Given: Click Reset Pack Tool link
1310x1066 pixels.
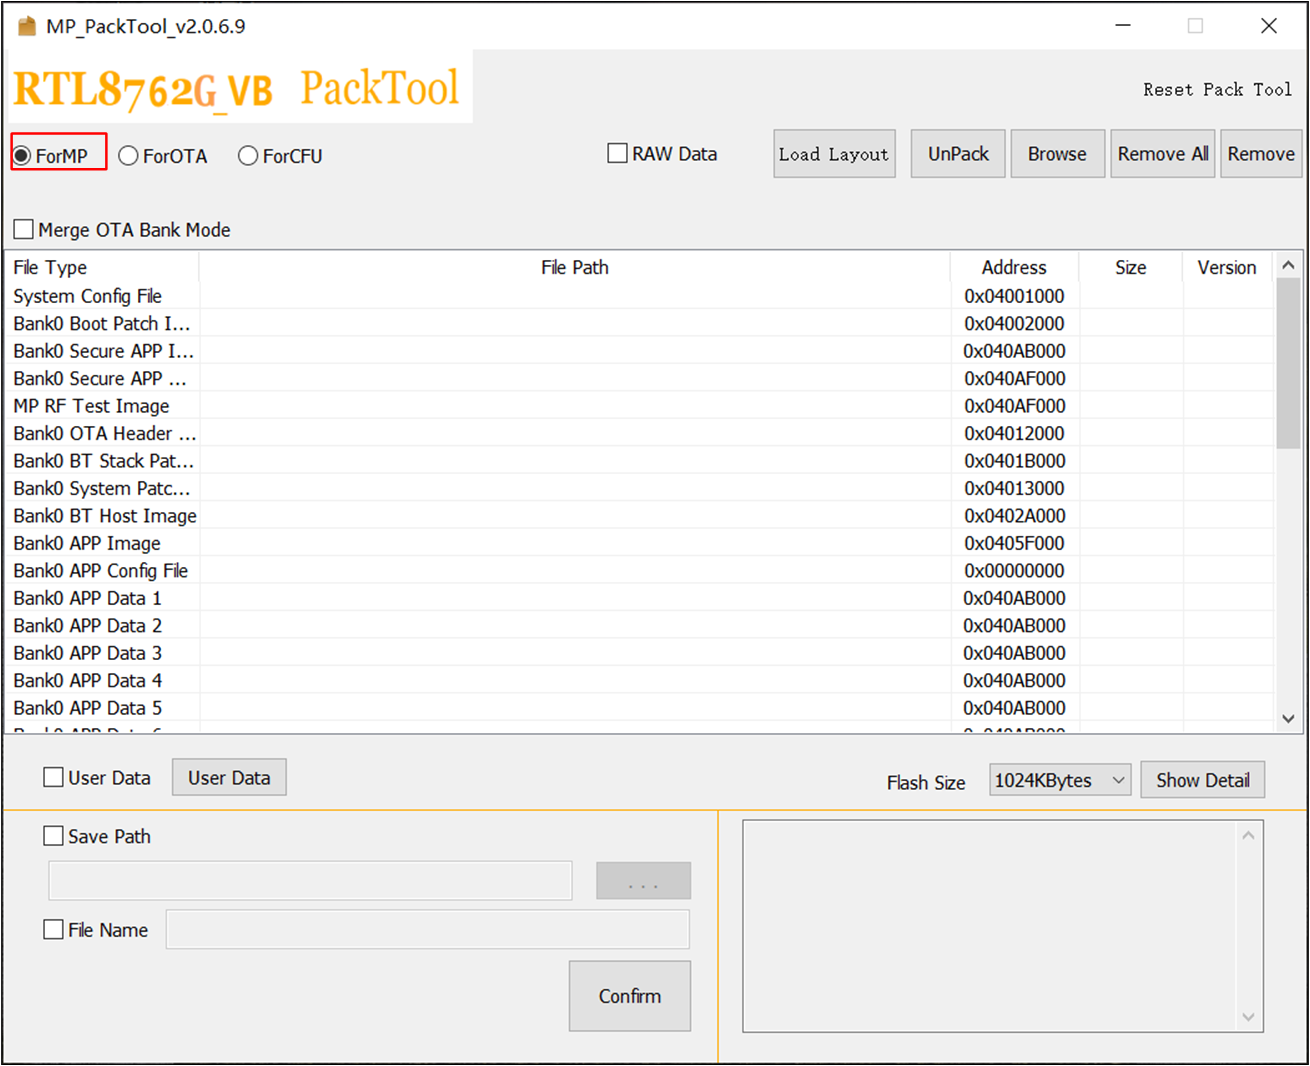Looking at the screenshot, I should (x=1217, y=90).
